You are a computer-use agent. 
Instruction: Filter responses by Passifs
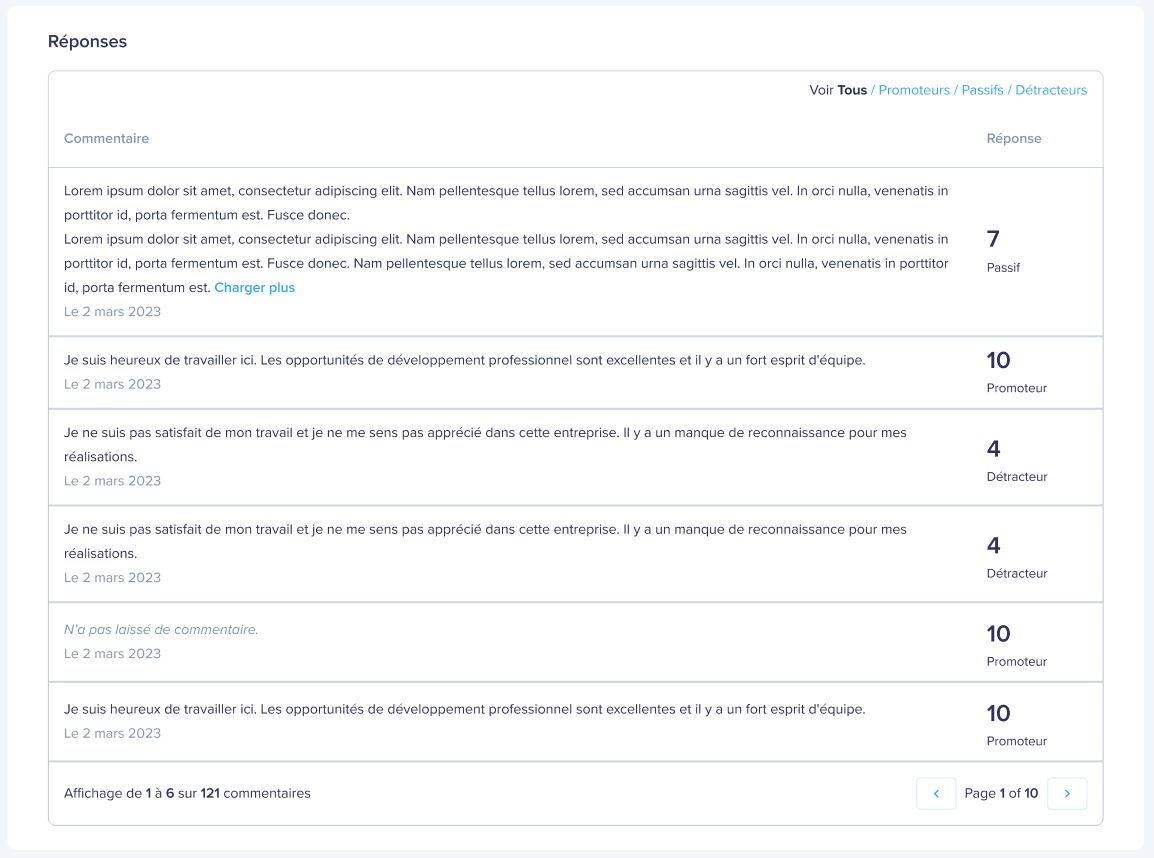click(983, 90)
